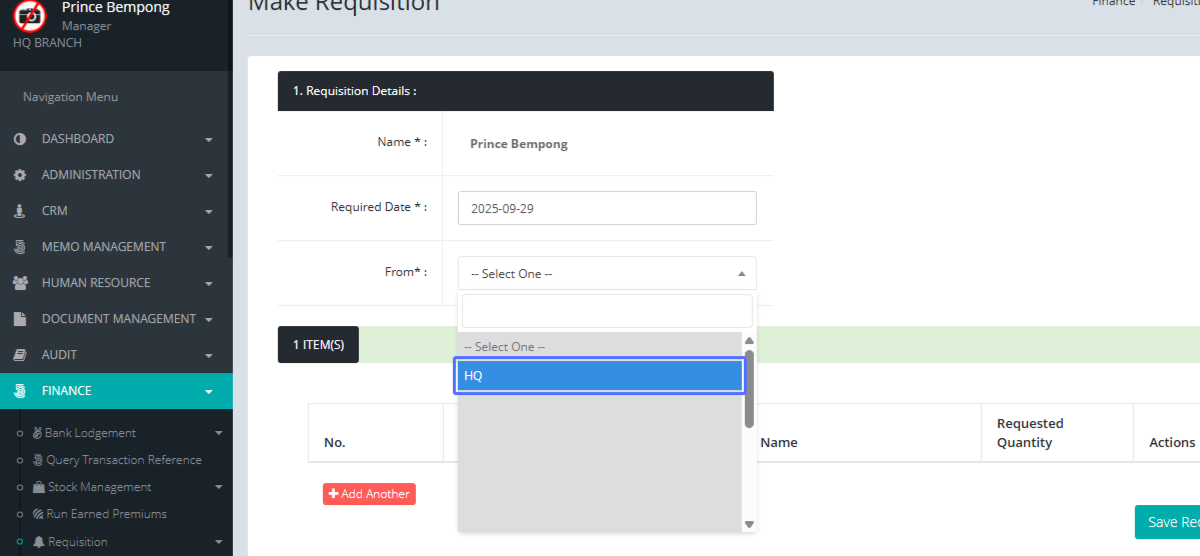This screenshot has width=1200, height=556.
Task: Open Run Earned Premiums menu item
Action: (x=106, y=514)
